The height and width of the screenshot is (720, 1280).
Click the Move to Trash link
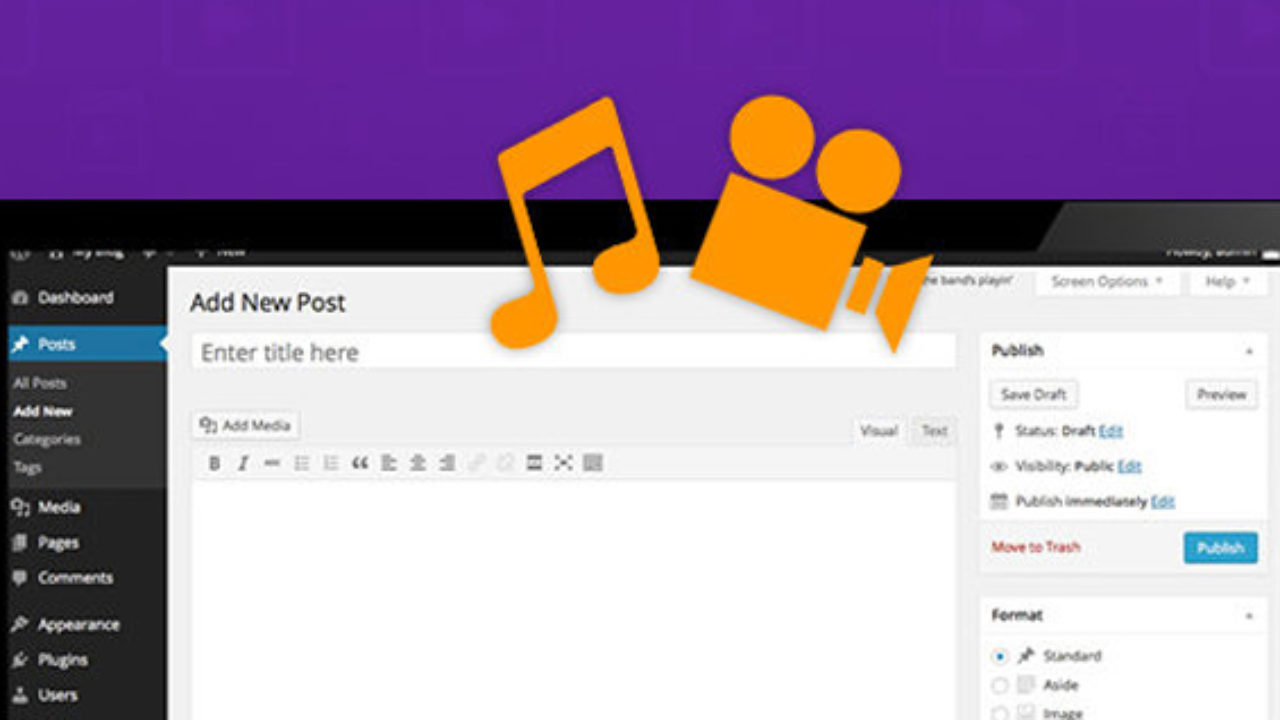[1036, 547]
